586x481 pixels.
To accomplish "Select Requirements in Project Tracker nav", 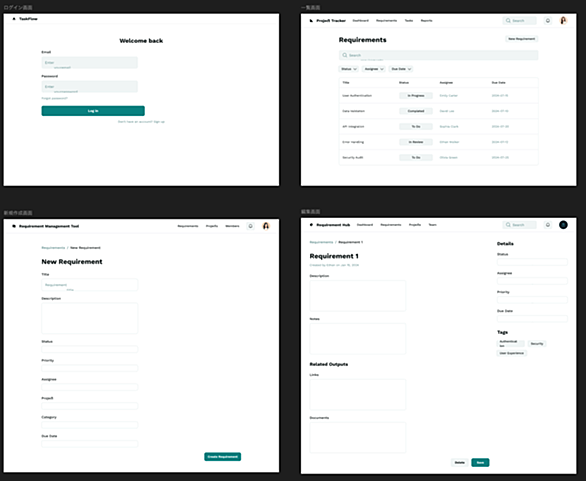I will click(386, 21).
